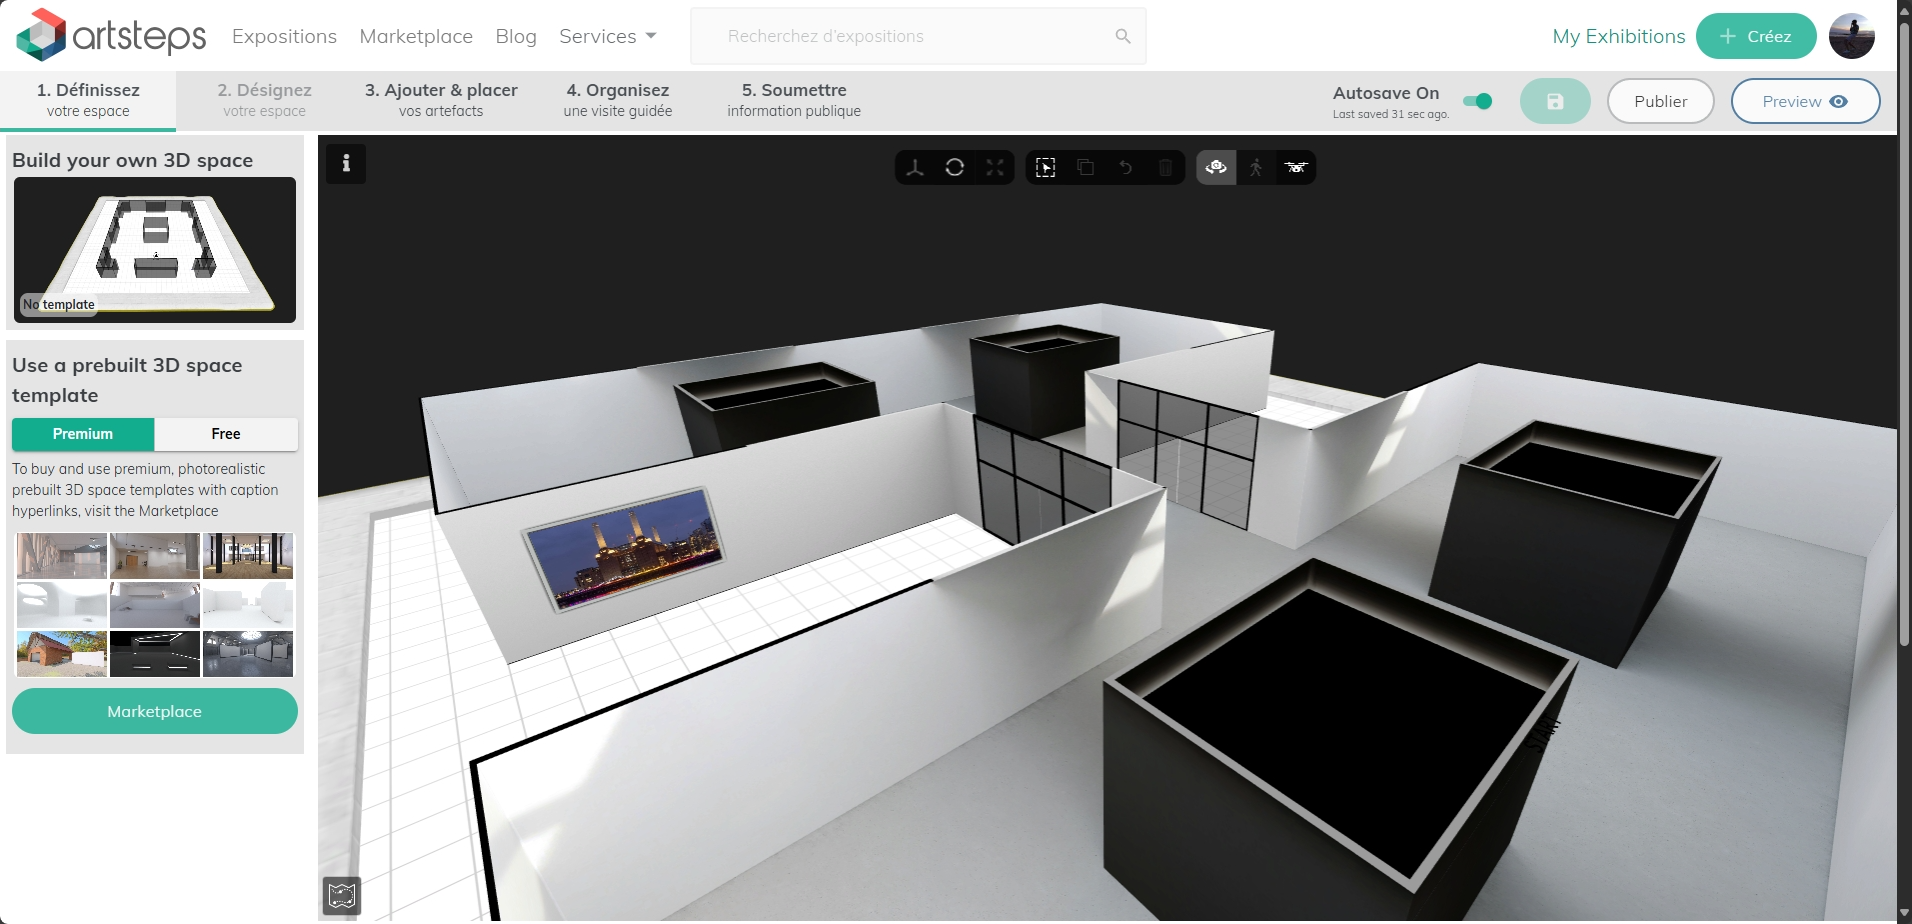1912x924 pixels.
Task: Open the minimap icon in viewport corner
Action: [342, 895]
